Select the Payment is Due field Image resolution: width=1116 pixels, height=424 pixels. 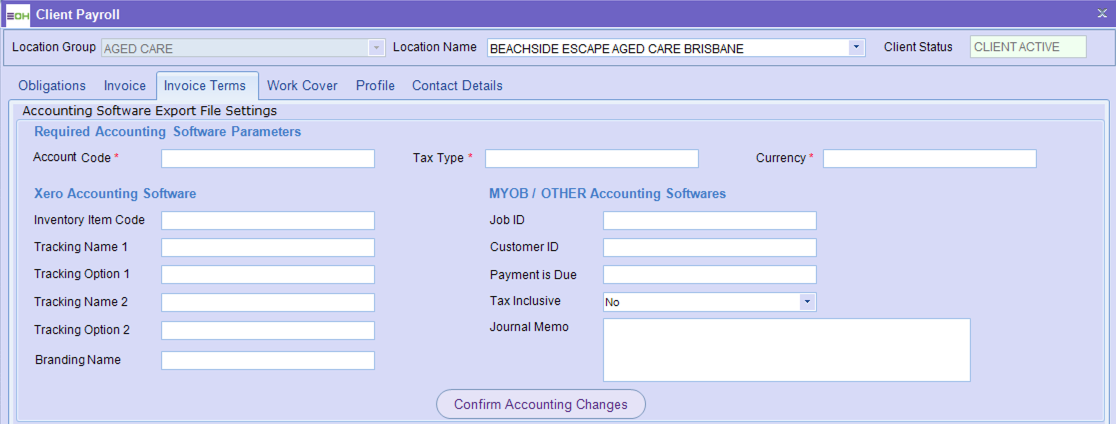[709, 275]
